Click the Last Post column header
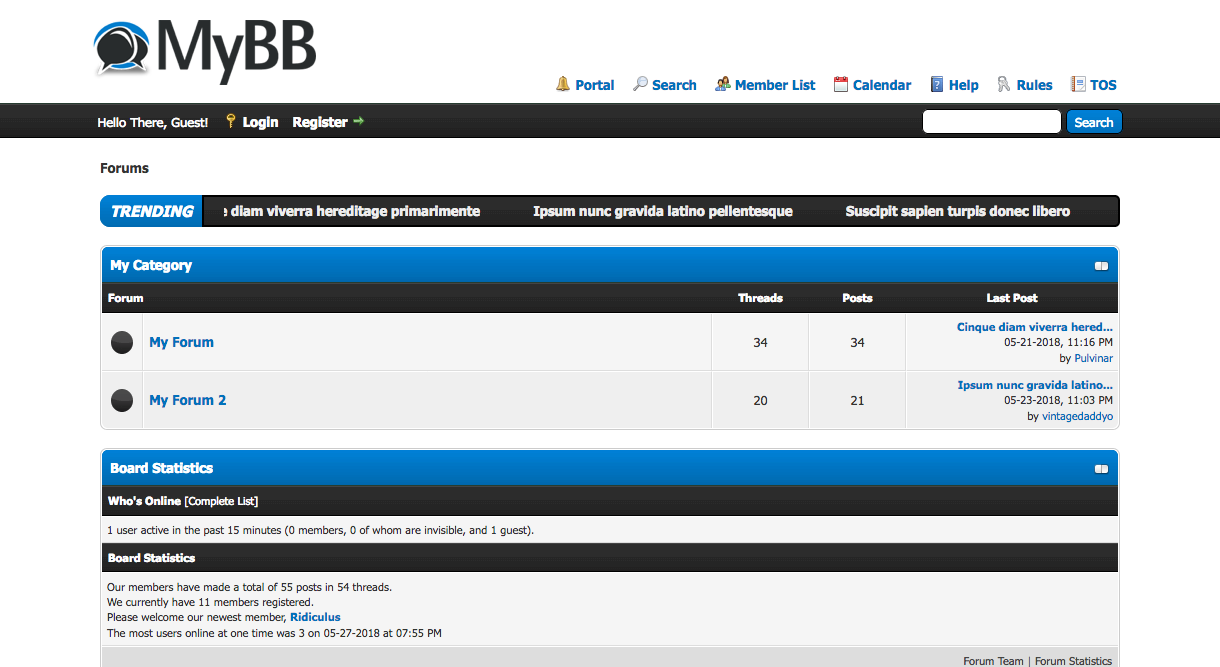Viewport: 1220px width, 667px height. pos(1012,298)
